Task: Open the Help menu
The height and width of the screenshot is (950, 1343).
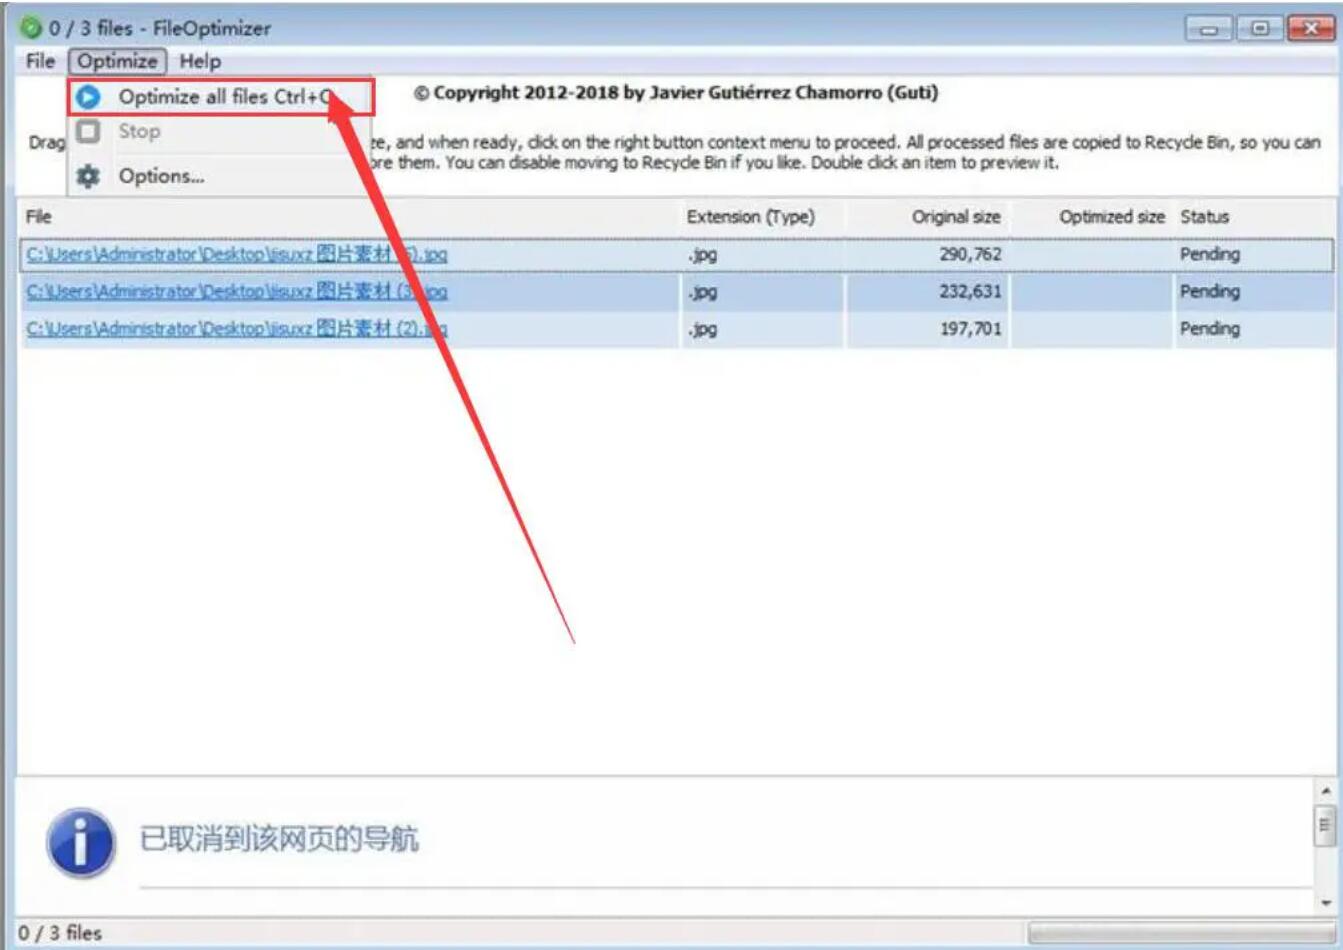Action: [200, 61]
